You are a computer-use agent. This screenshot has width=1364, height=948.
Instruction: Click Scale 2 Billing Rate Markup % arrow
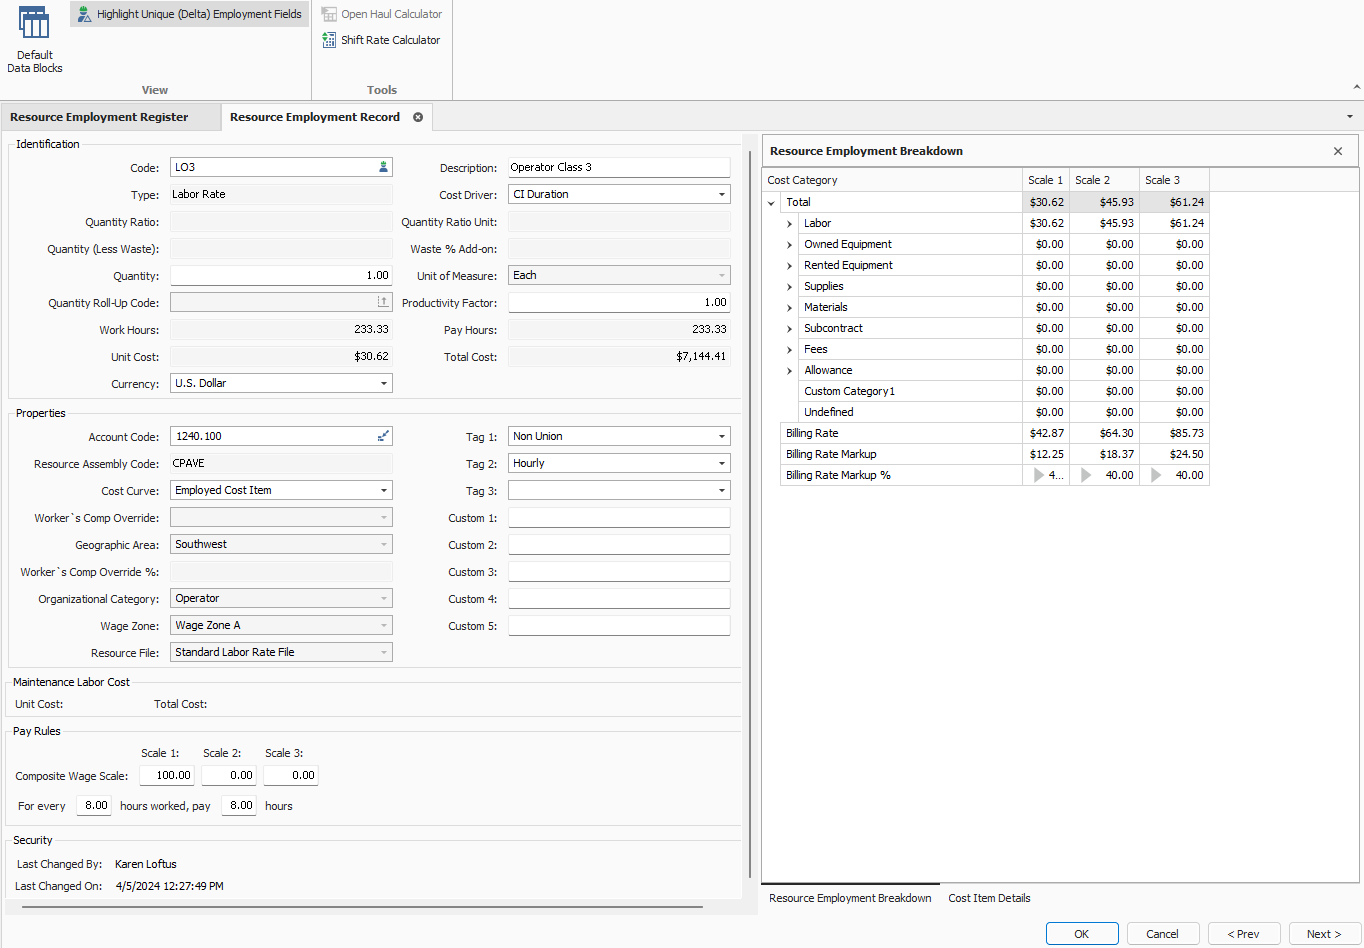(x=1086, y=475)
